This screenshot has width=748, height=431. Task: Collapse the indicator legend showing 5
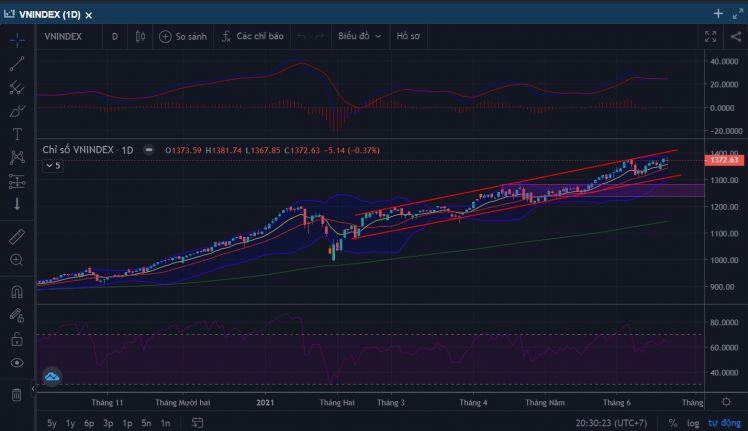(x=53, y=166)
